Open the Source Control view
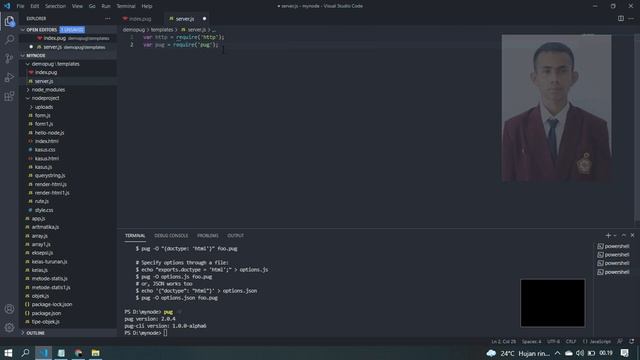 click(9, 58)
